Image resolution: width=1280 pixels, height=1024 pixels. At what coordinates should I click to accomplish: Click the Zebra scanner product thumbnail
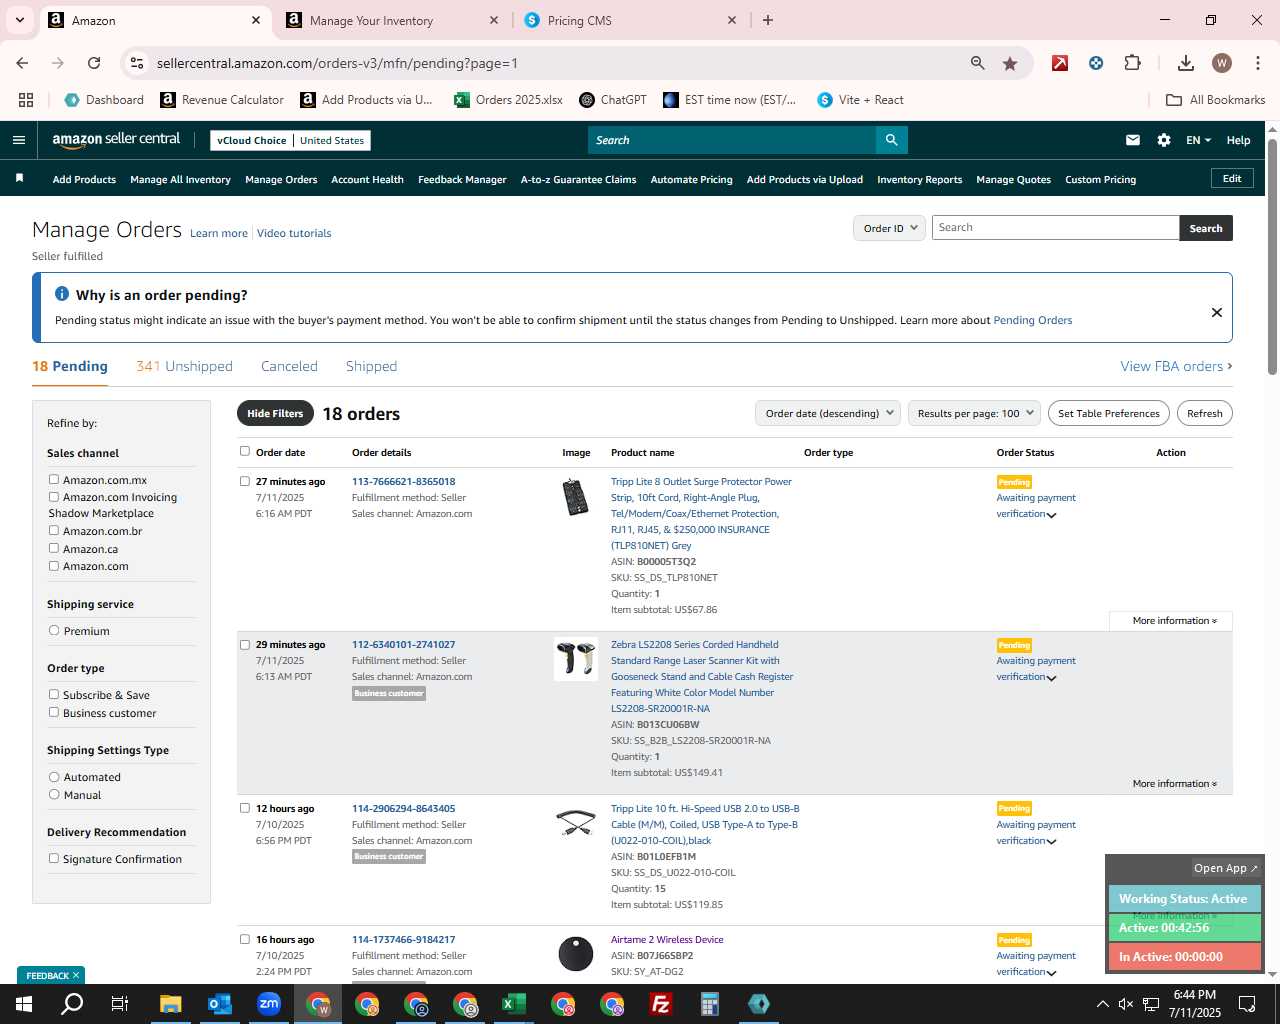pyautogui.click(x=576, y=659)
